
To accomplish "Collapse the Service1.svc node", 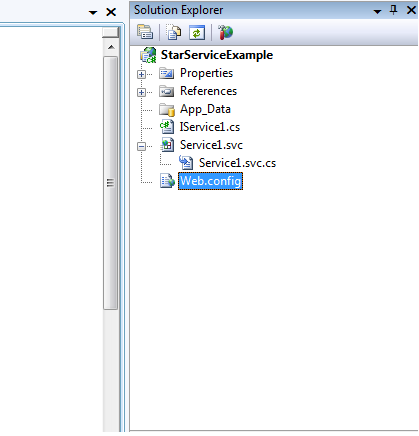I will pos(141,146).
